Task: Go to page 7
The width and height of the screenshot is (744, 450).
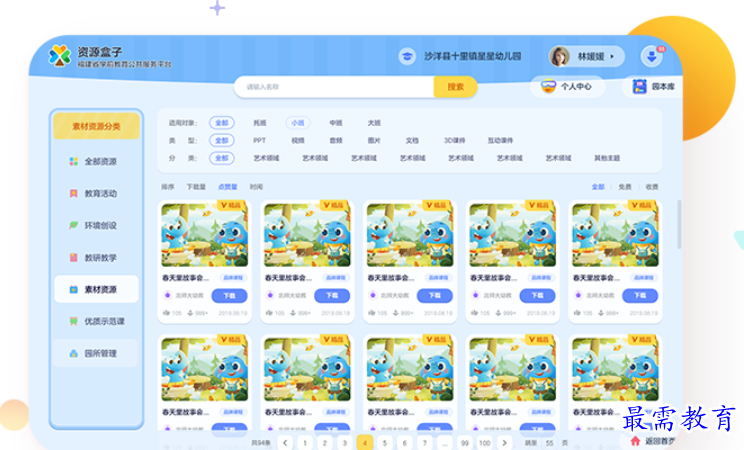Action: (424, 442)
